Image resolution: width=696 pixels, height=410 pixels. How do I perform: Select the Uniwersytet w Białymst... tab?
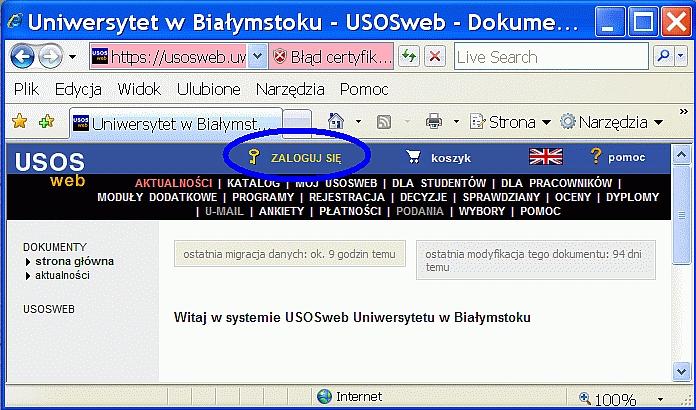(176, 123)
